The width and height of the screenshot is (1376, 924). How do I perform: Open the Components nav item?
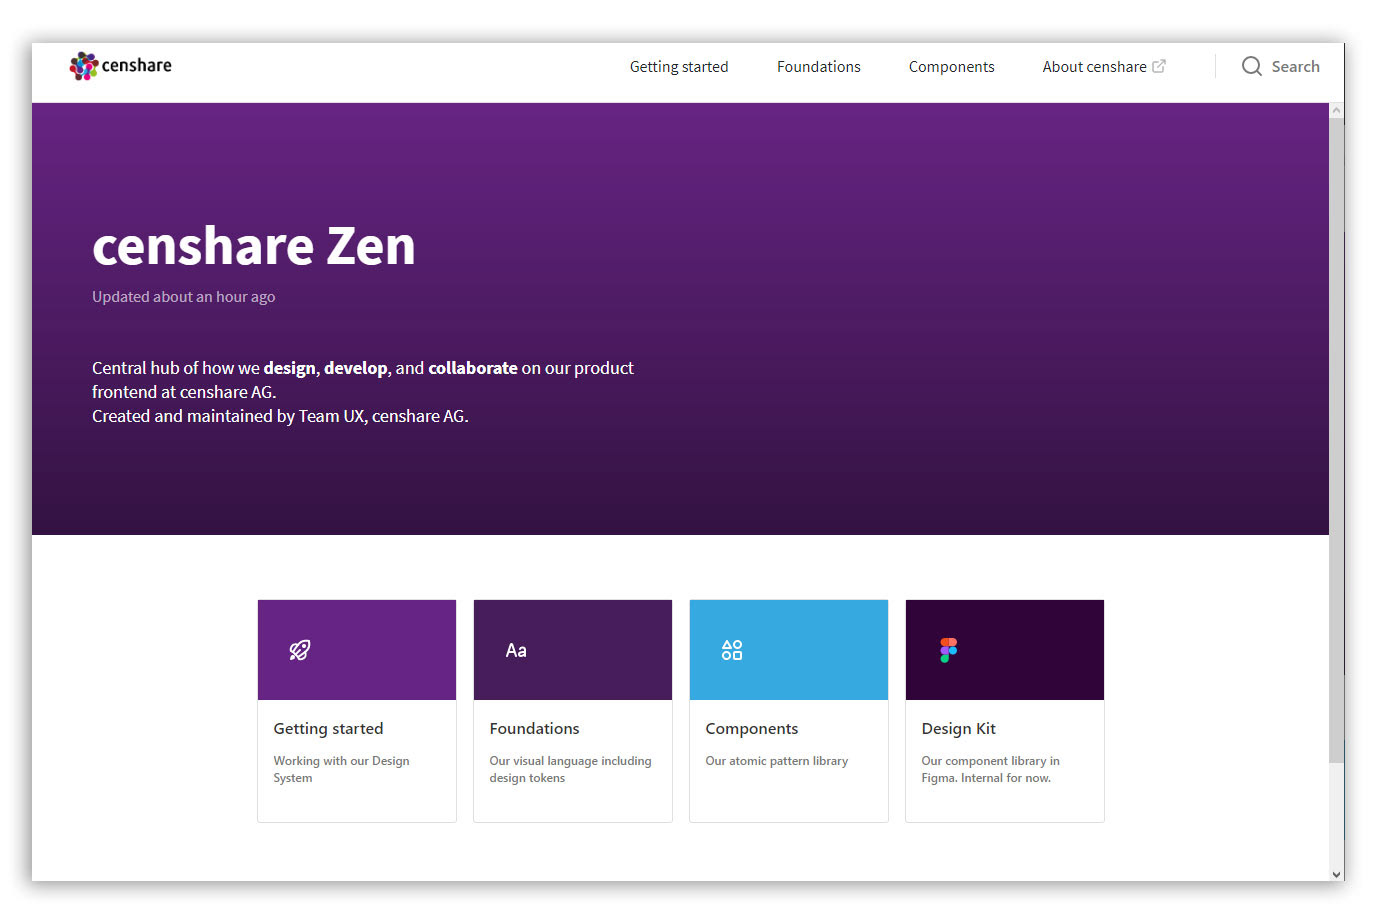(952, 67)
